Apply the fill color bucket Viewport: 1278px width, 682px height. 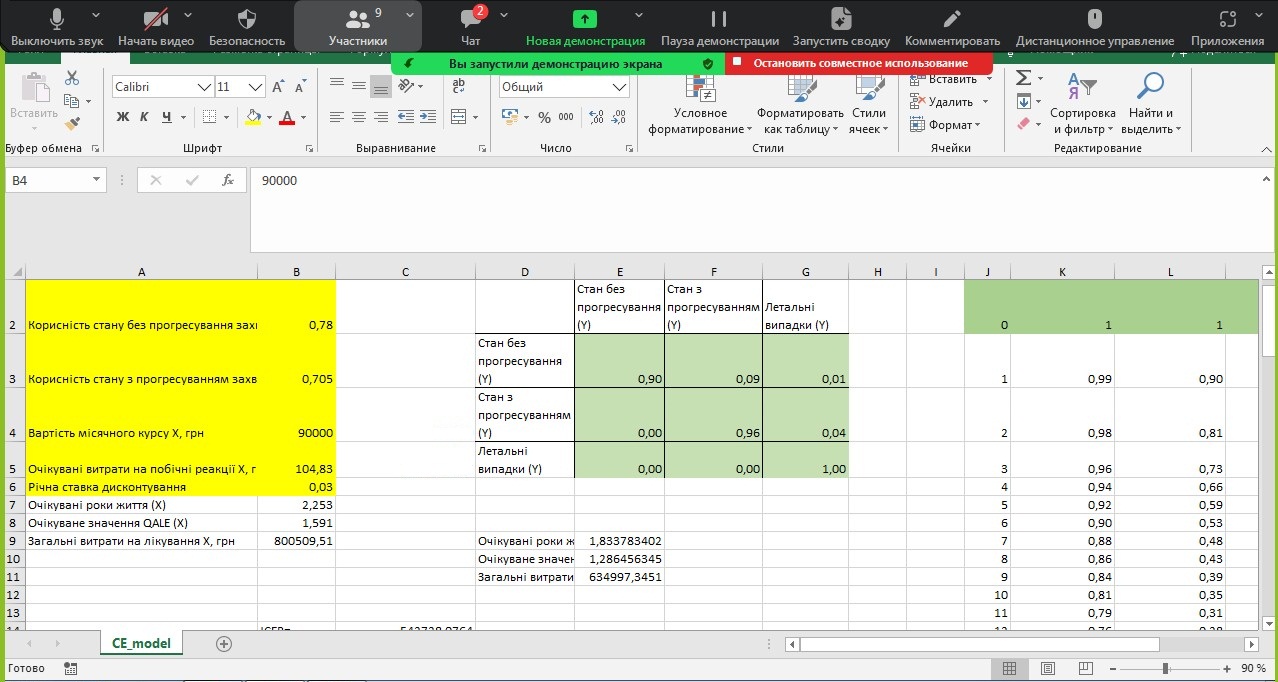click(x=254, y=117)
